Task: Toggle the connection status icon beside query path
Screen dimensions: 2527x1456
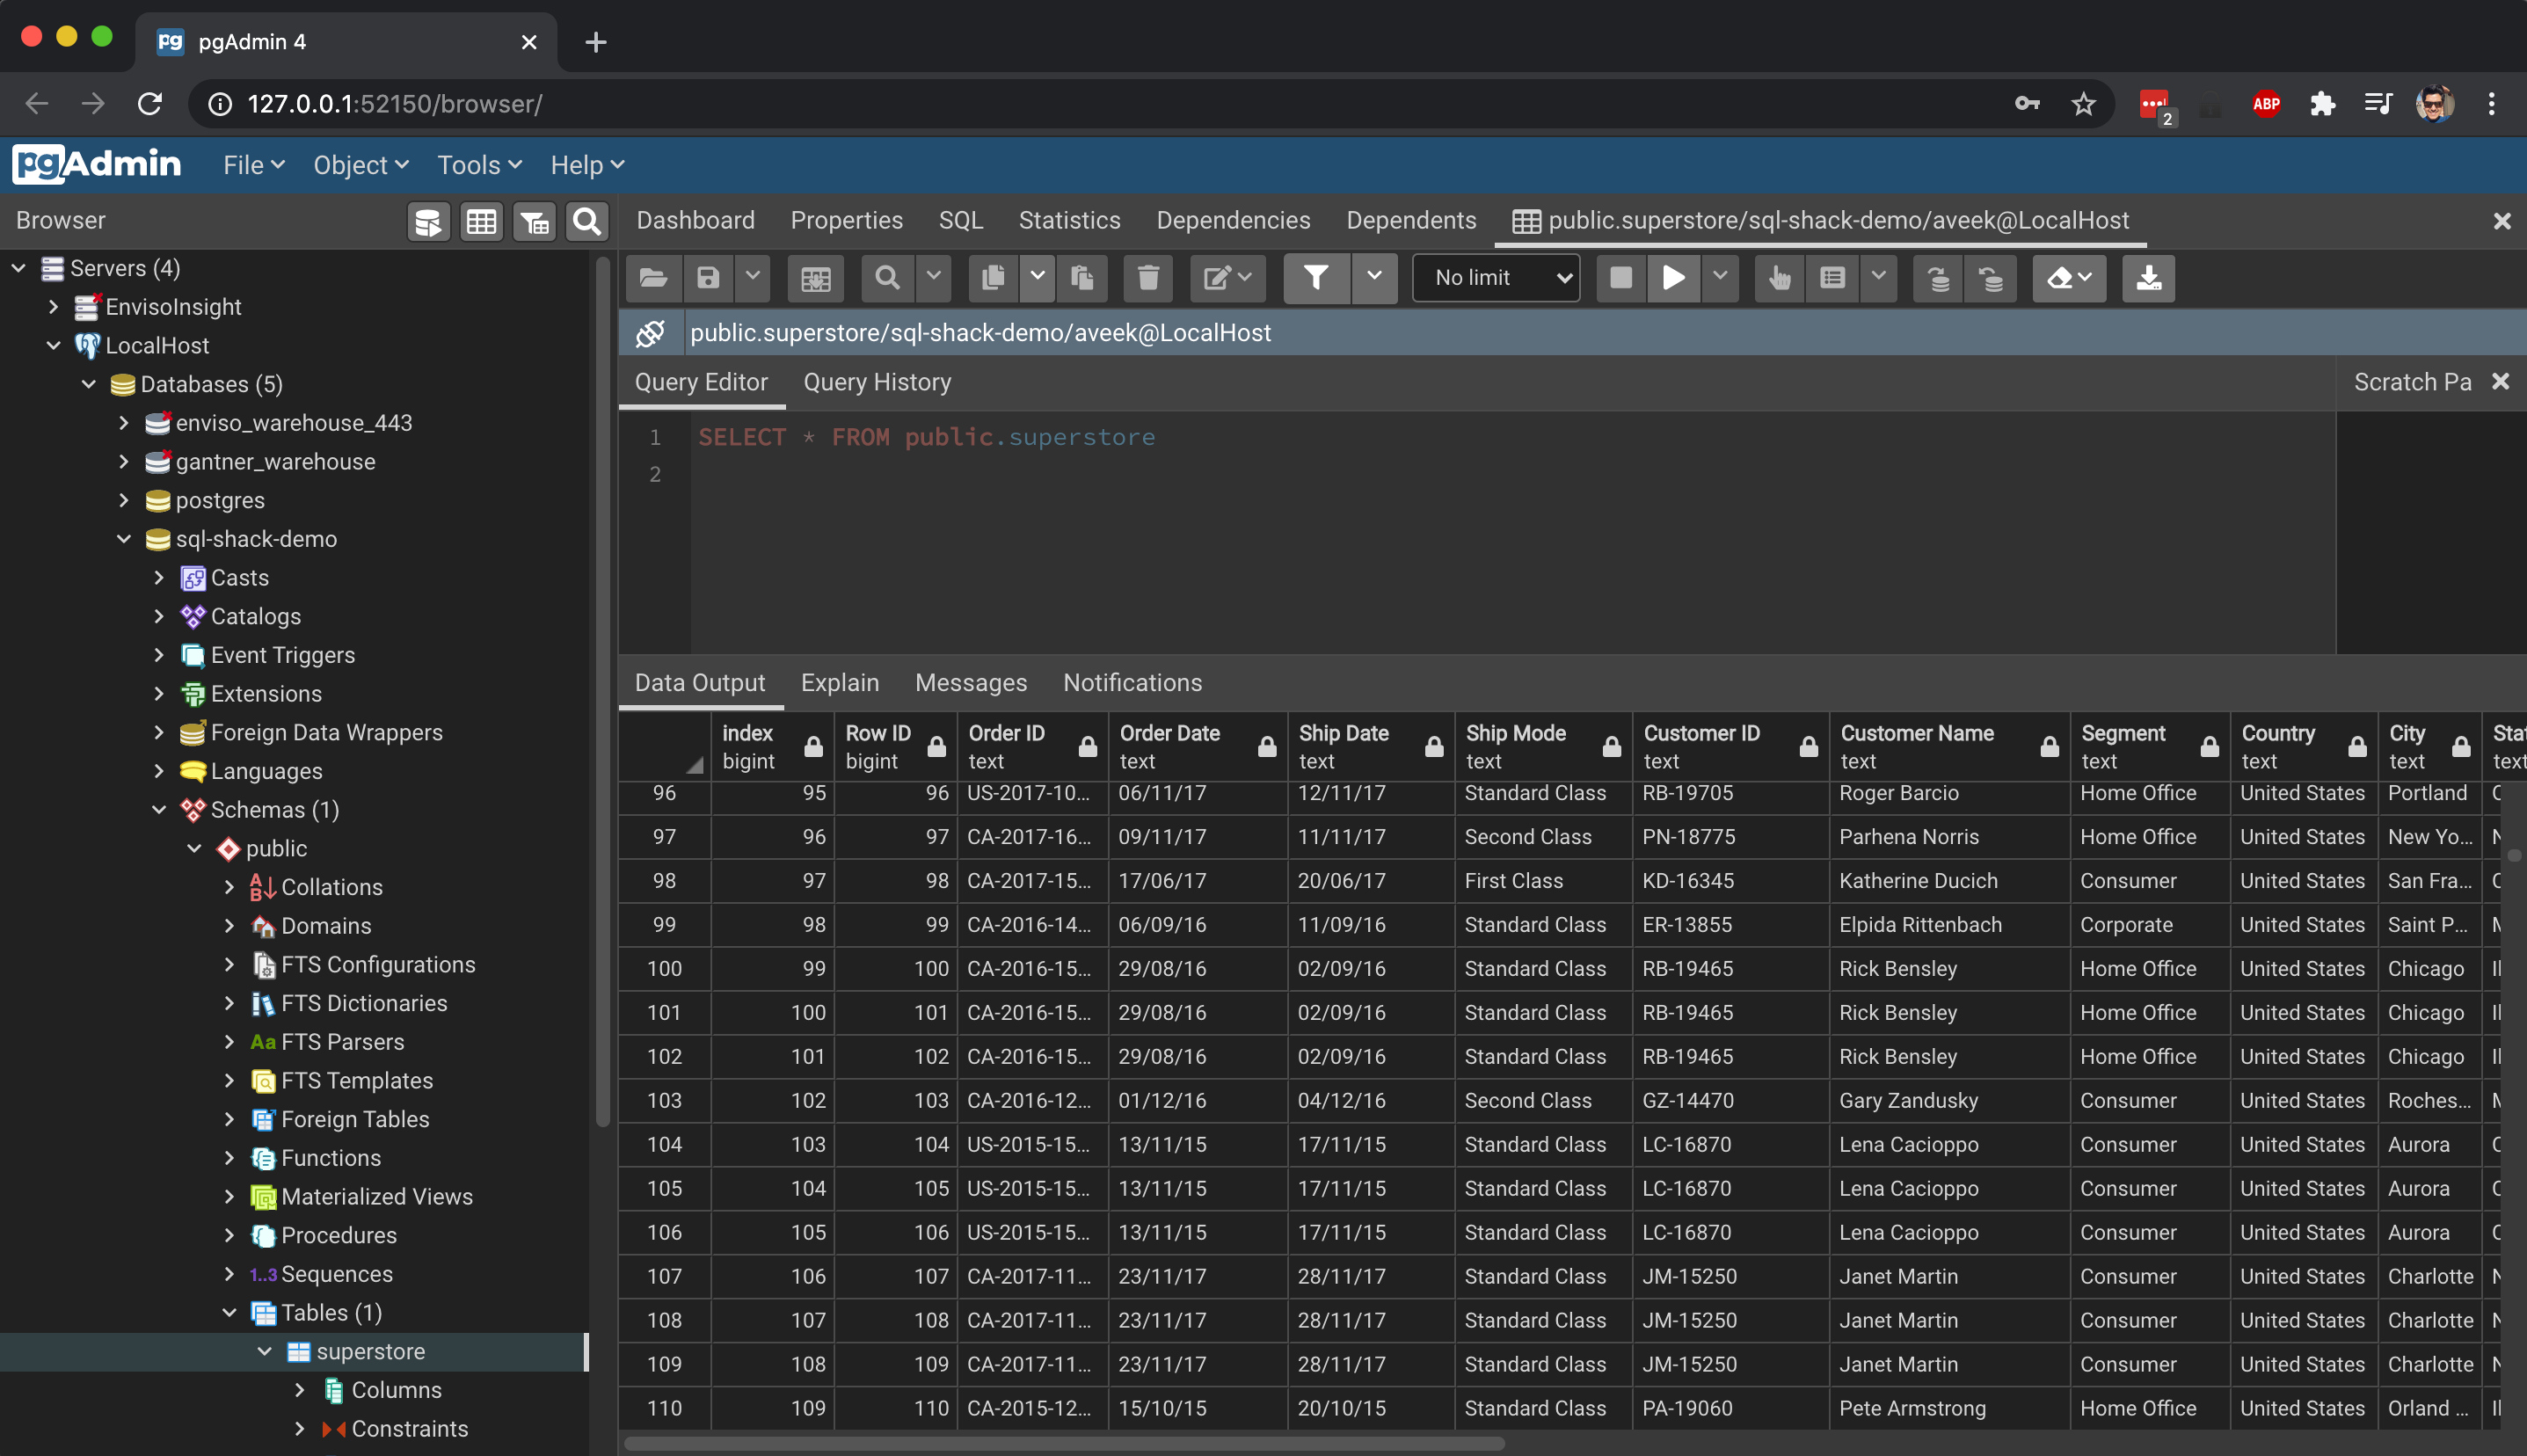Action: 651,333
